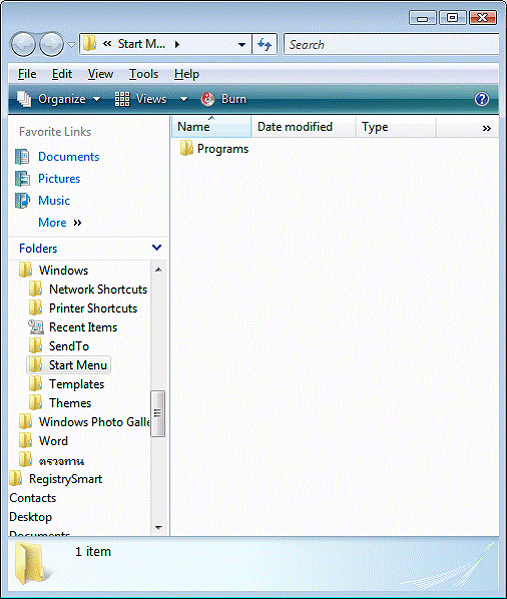Select Windows folder in the tree
The height and width of the screenshot is (599, 507).
63,270
